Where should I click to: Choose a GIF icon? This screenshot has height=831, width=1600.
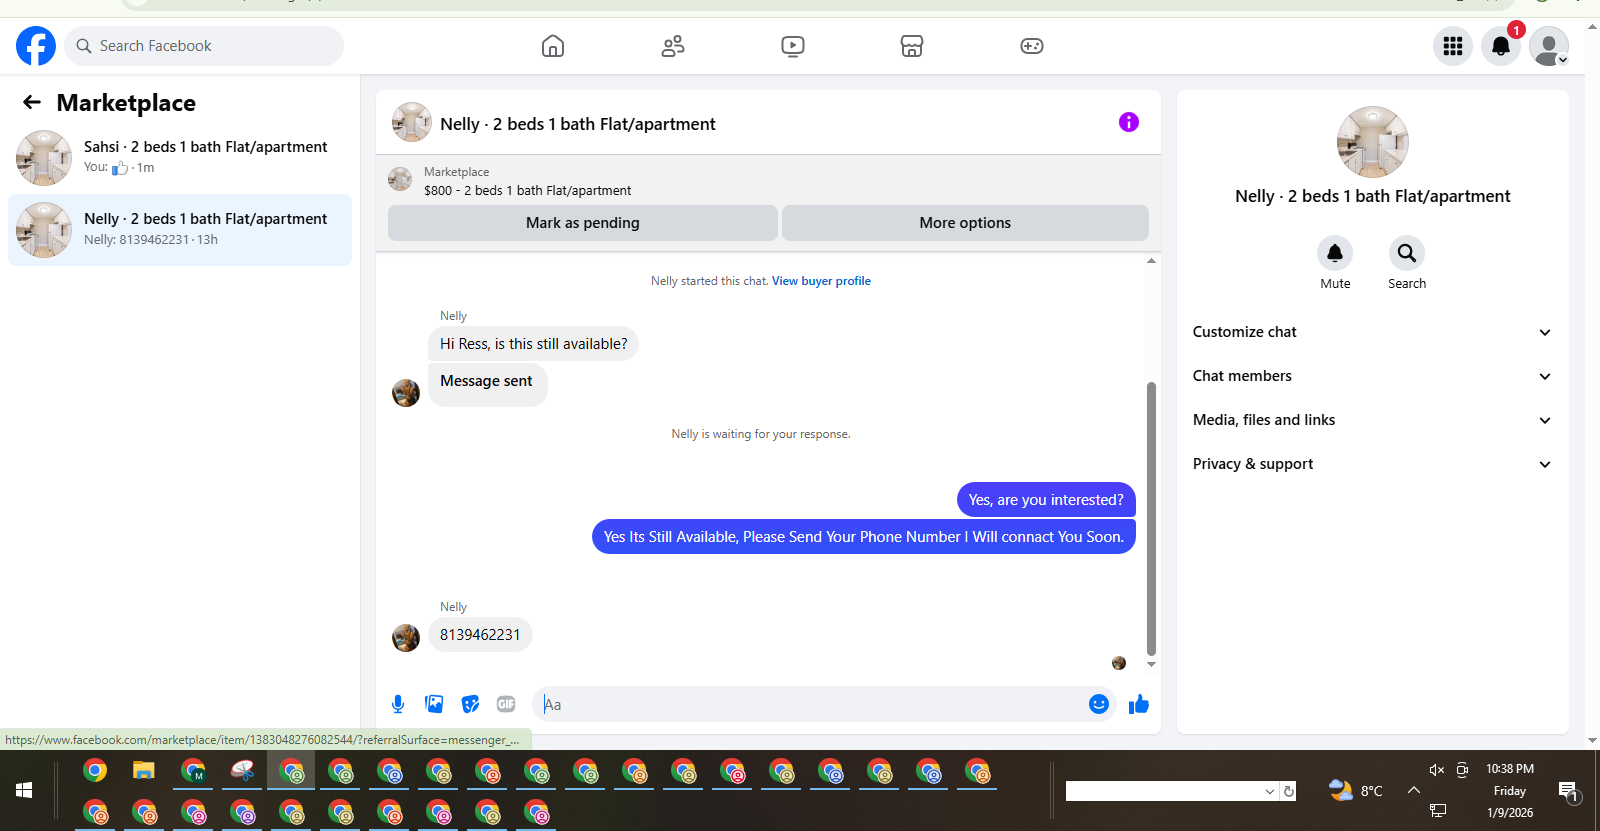pos(506,704)
